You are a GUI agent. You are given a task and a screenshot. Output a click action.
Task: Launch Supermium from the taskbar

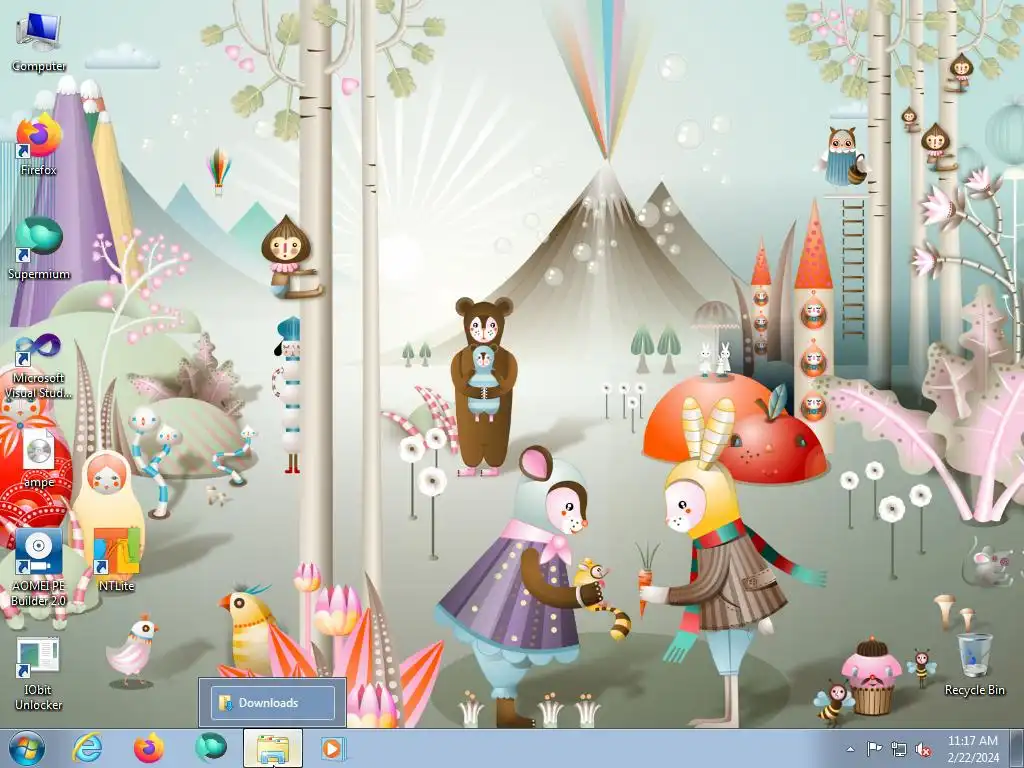(210, 748)
